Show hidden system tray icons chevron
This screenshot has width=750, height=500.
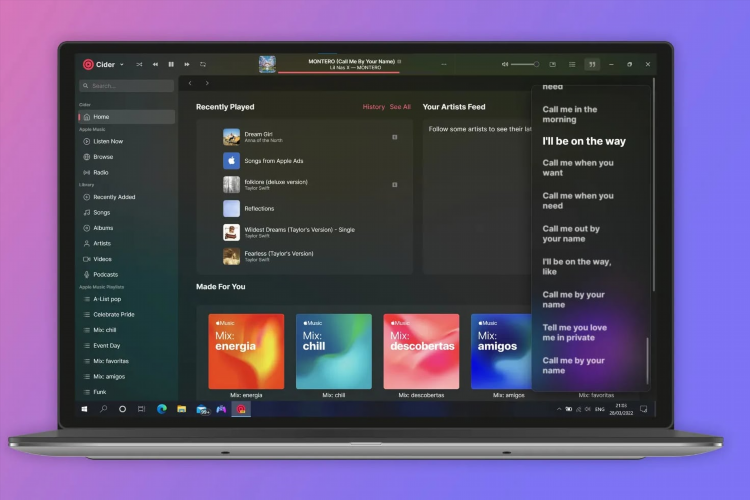[559, 410]
